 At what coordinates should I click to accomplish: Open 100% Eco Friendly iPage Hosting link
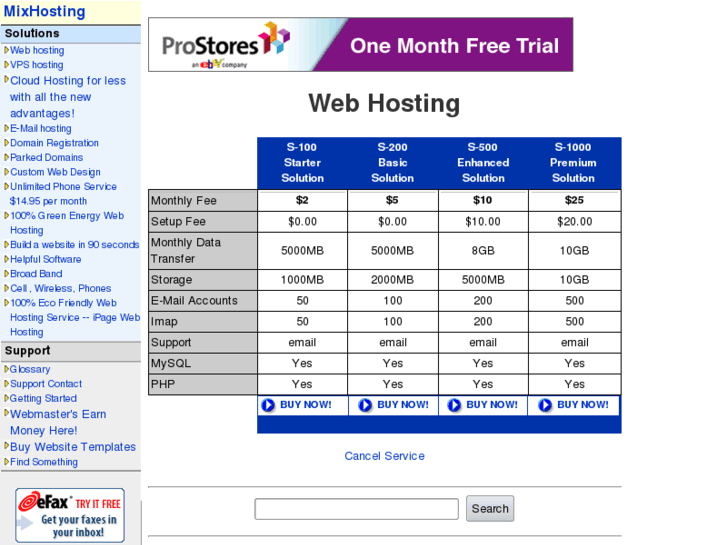tap(75, 317)
